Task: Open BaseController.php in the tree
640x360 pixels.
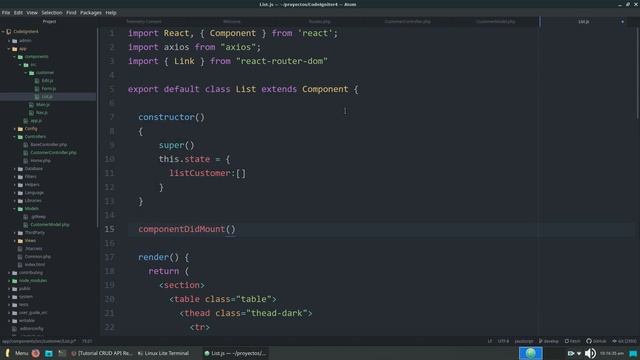Action: pyautogui.click(x=49, y=144)
